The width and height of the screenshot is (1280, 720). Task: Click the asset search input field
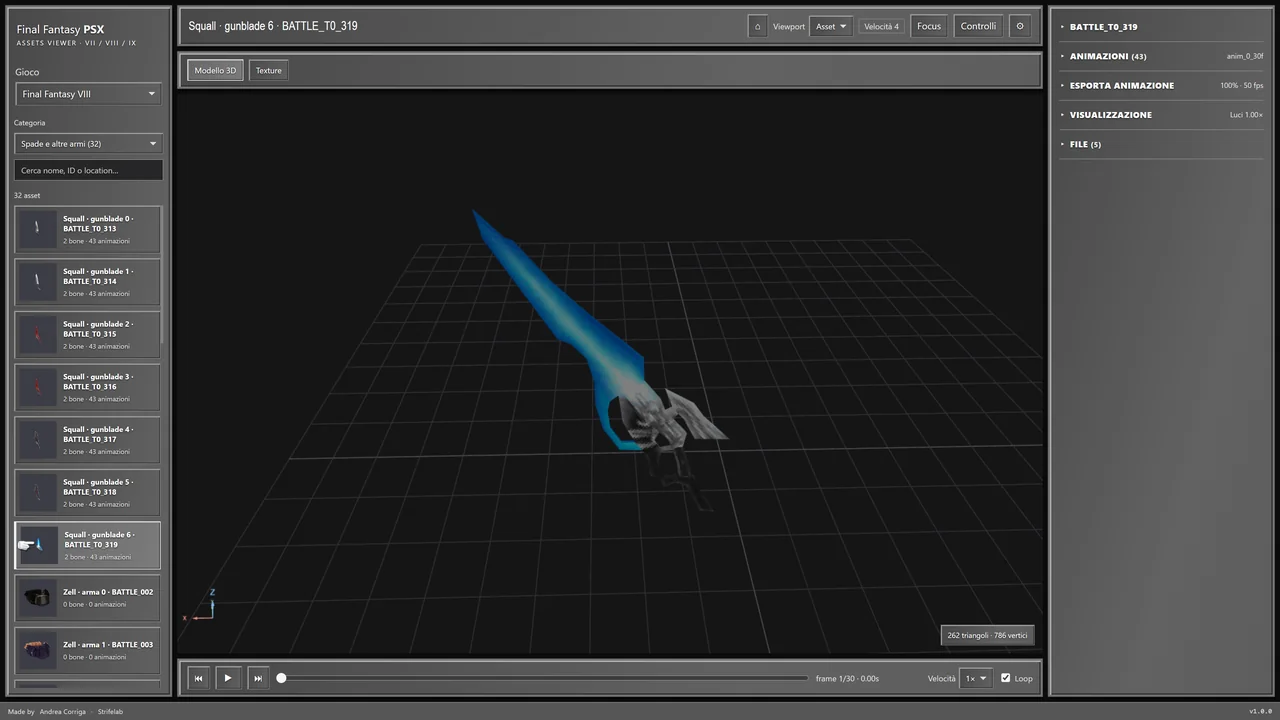point(88,171)
